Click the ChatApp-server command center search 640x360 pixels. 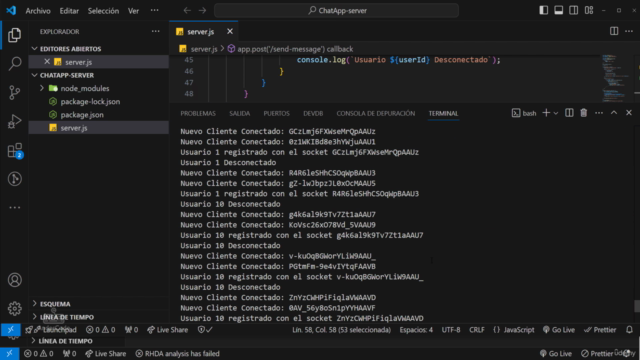point(337,11)
